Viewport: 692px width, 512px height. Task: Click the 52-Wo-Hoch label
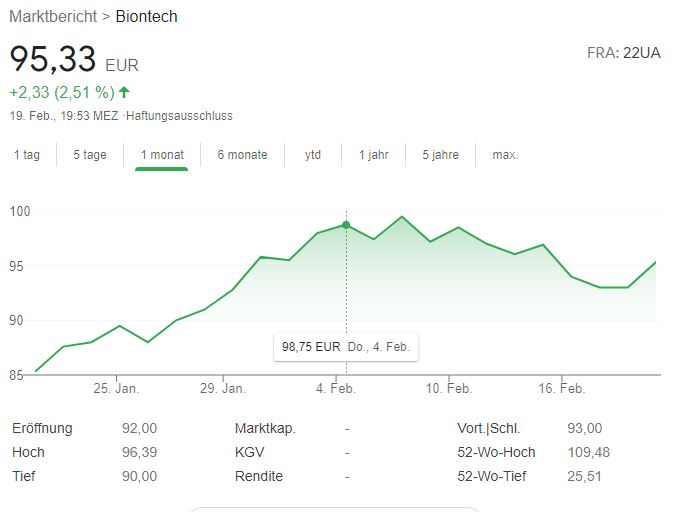tap(496, 452)
